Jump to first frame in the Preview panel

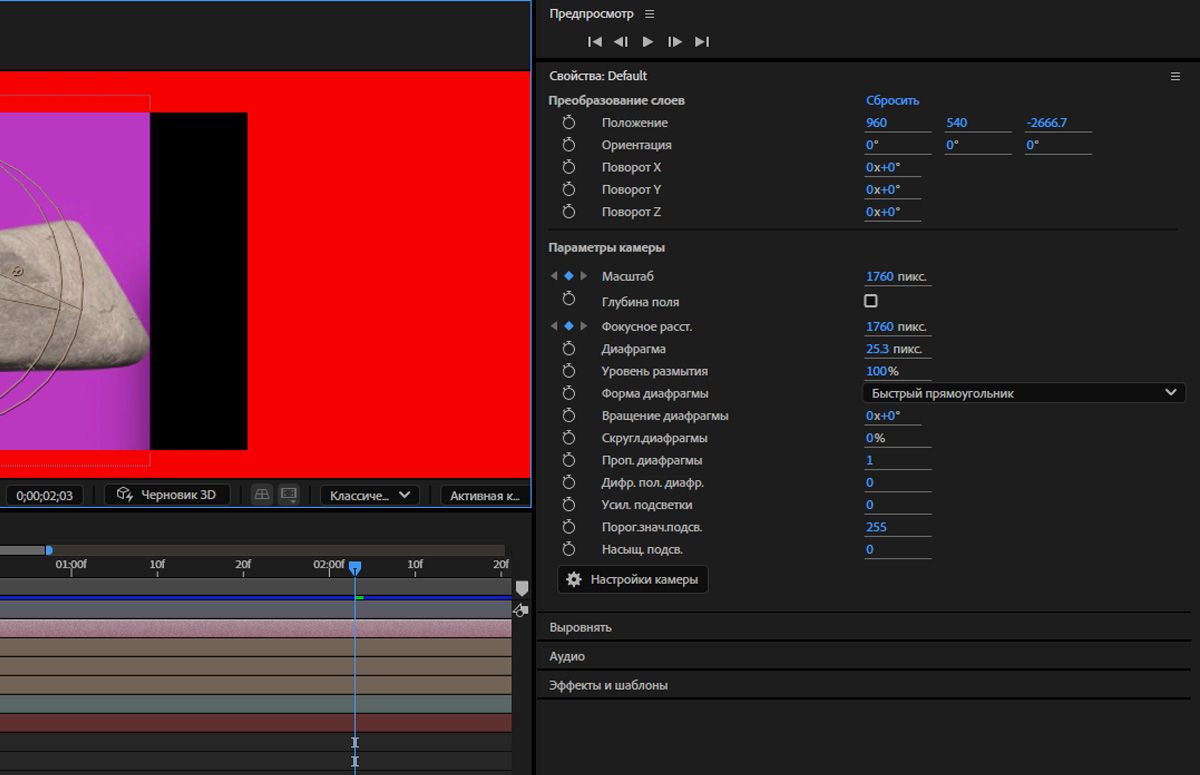594,42
